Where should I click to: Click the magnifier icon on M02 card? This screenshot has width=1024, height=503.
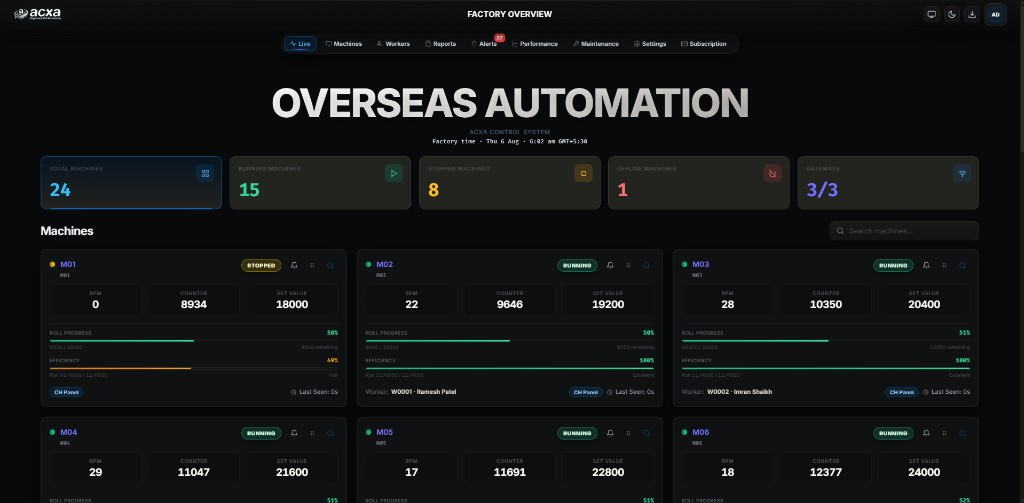click(x=647, y=265)
